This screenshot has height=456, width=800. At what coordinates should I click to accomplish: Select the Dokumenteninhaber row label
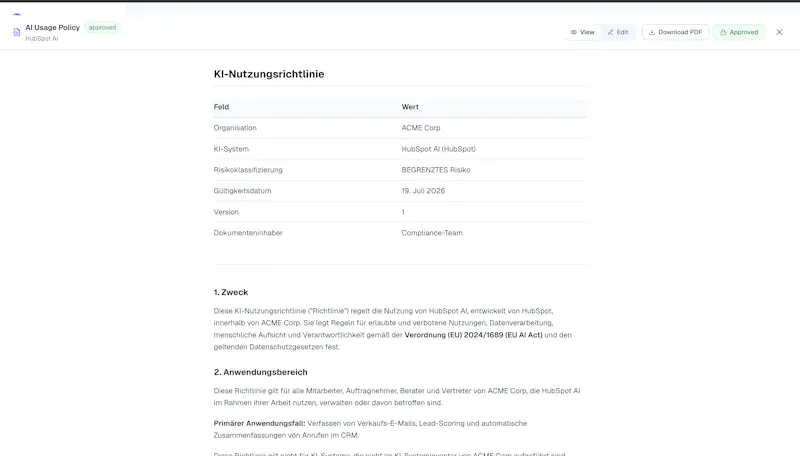coord(248,233)
